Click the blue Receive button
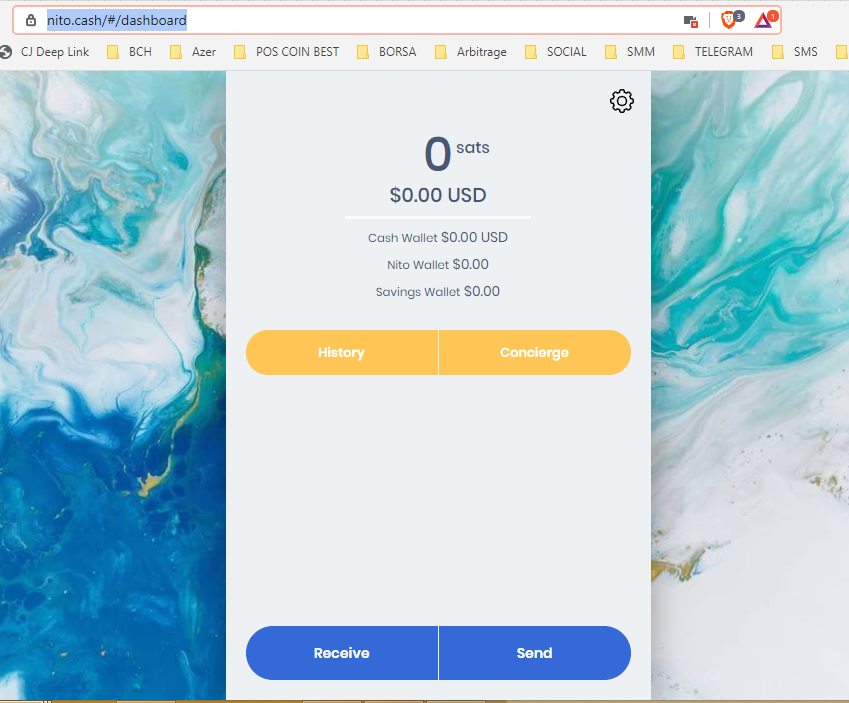 coord(342,653)
